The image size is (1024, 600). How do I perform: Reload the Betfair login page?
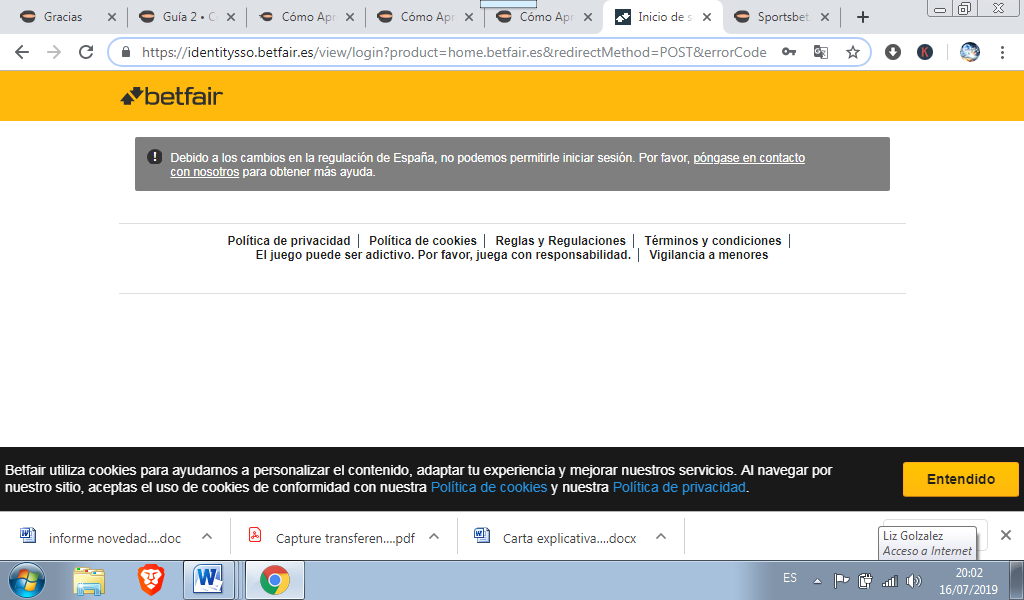point(86,52)
